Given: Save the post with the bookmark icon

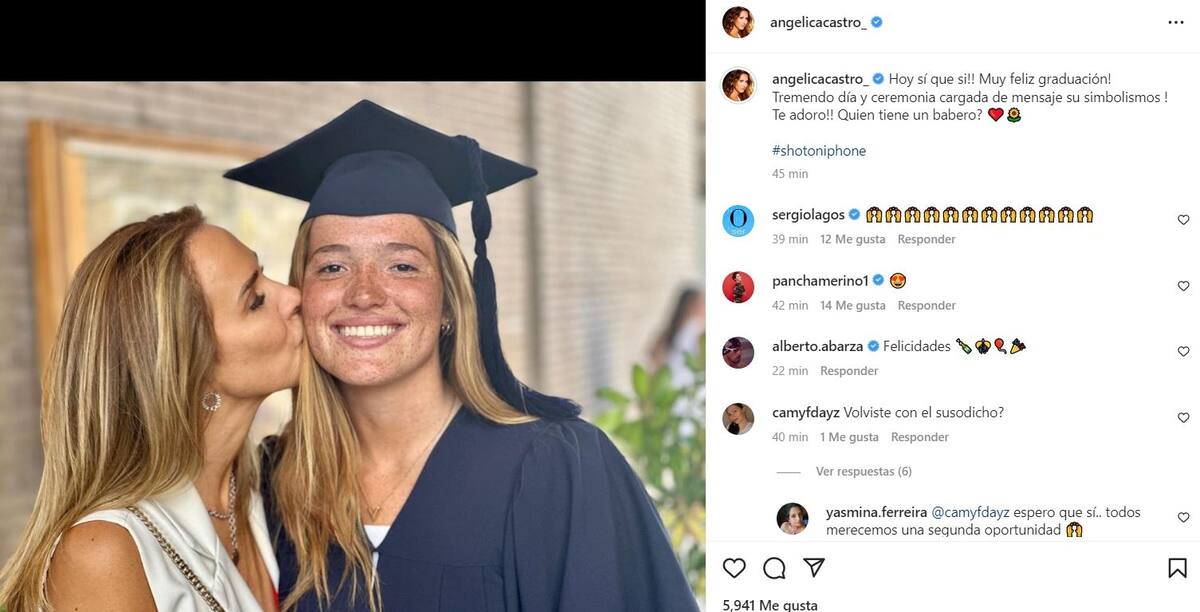Looking at the screenshot, I should point(1177,568).
